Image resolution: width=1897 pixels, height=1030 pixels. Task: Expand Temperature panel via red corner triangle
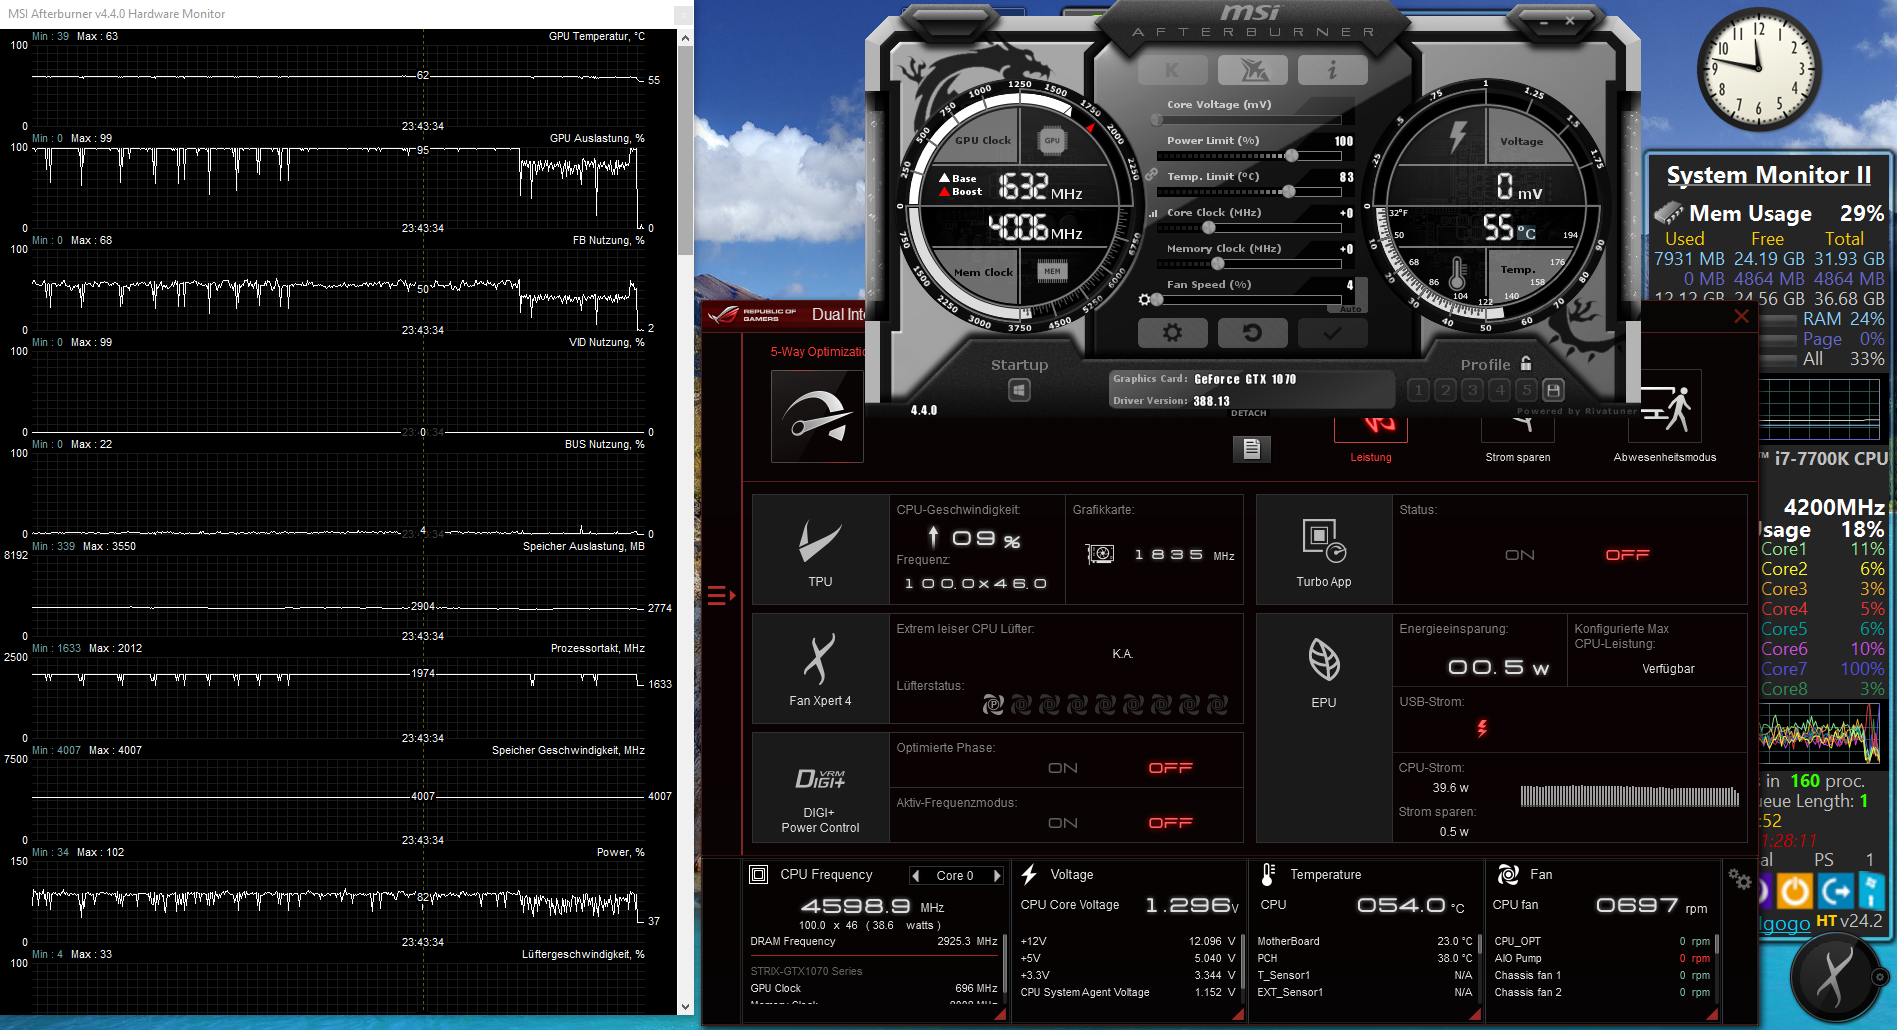pyautogui.click(x=1475, y=1014)
